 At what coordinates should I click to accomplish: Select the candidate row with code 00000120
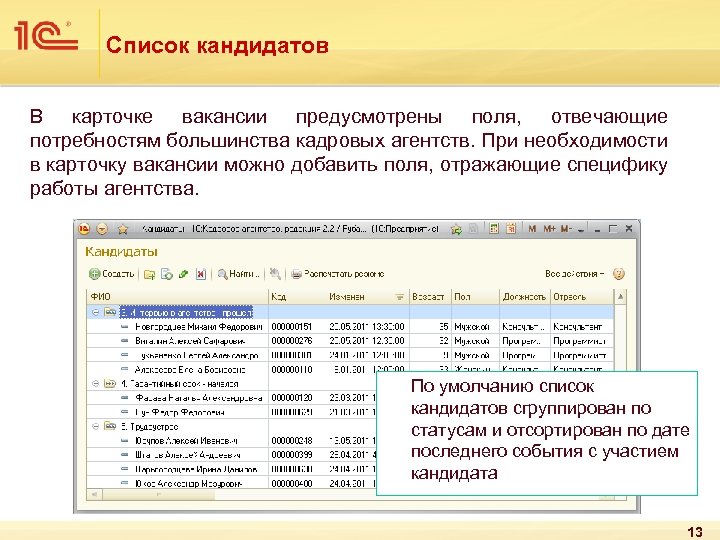232,397
